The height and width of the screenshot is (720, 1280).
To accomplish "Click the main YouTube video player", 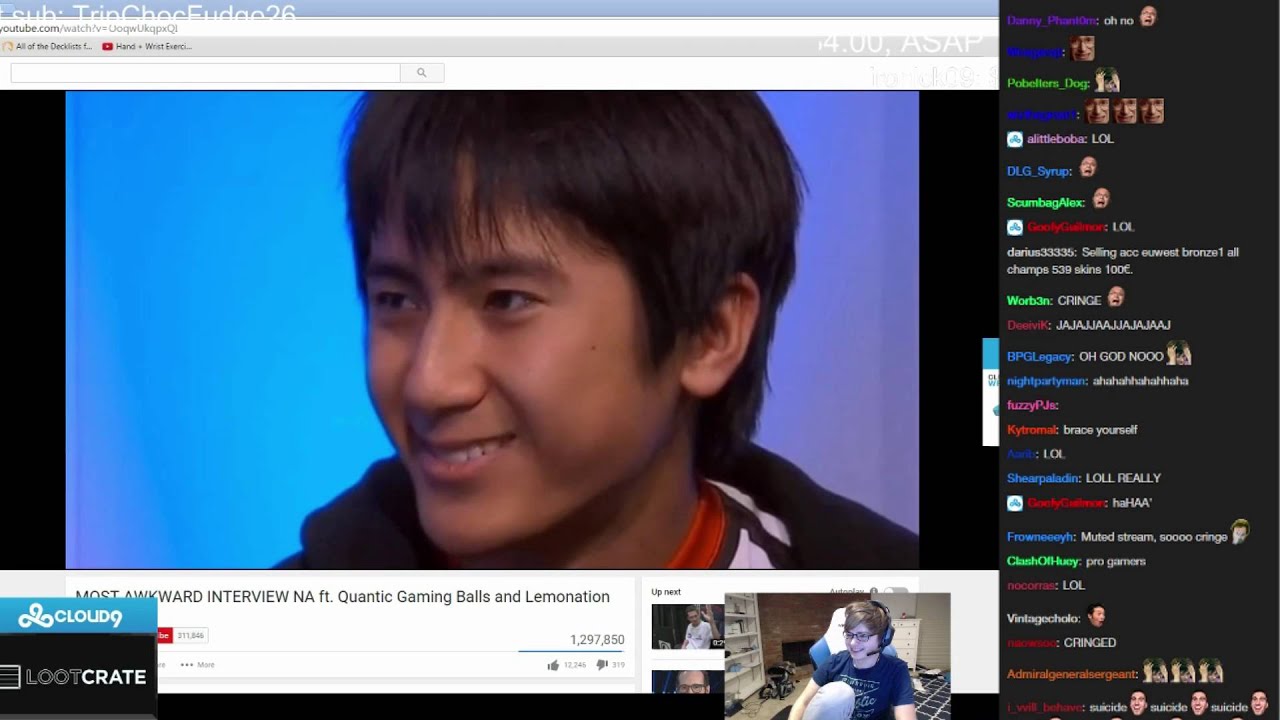I will pos(492,330).
